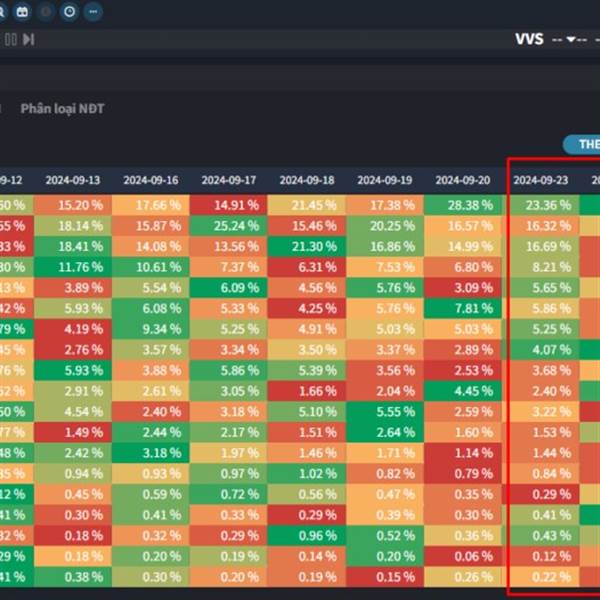Click the 1.14 % cell
This screenshot has height=600, width=600.
(x=463, y=453)
